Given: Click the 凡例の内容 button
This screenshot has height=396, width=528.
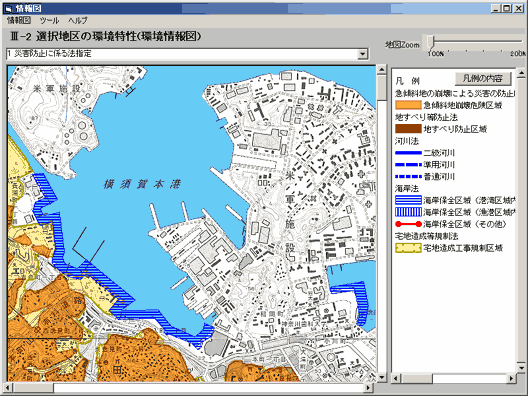Looking at the screenshot, I should pos(483,78).
